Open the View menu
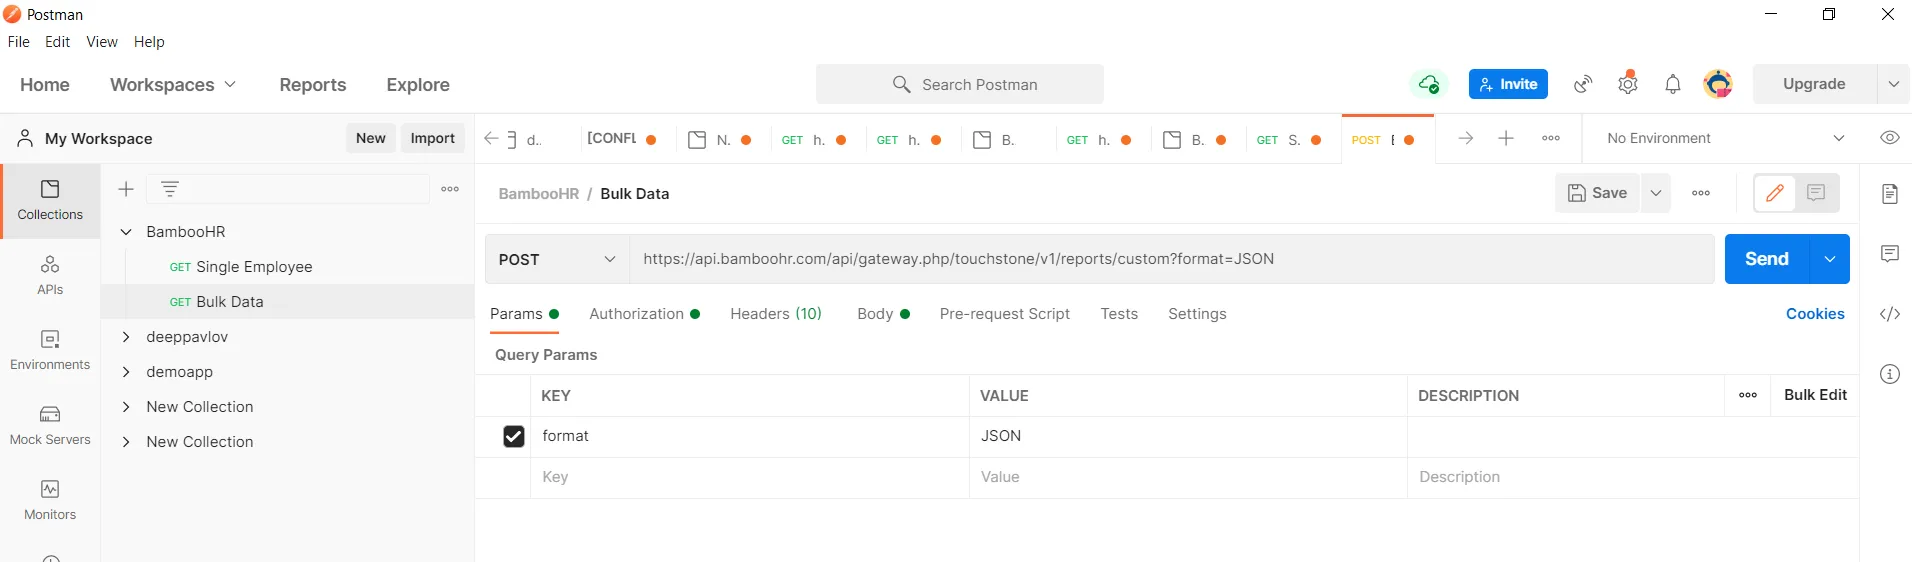The image size is (1912, 562). pos(102,42)
